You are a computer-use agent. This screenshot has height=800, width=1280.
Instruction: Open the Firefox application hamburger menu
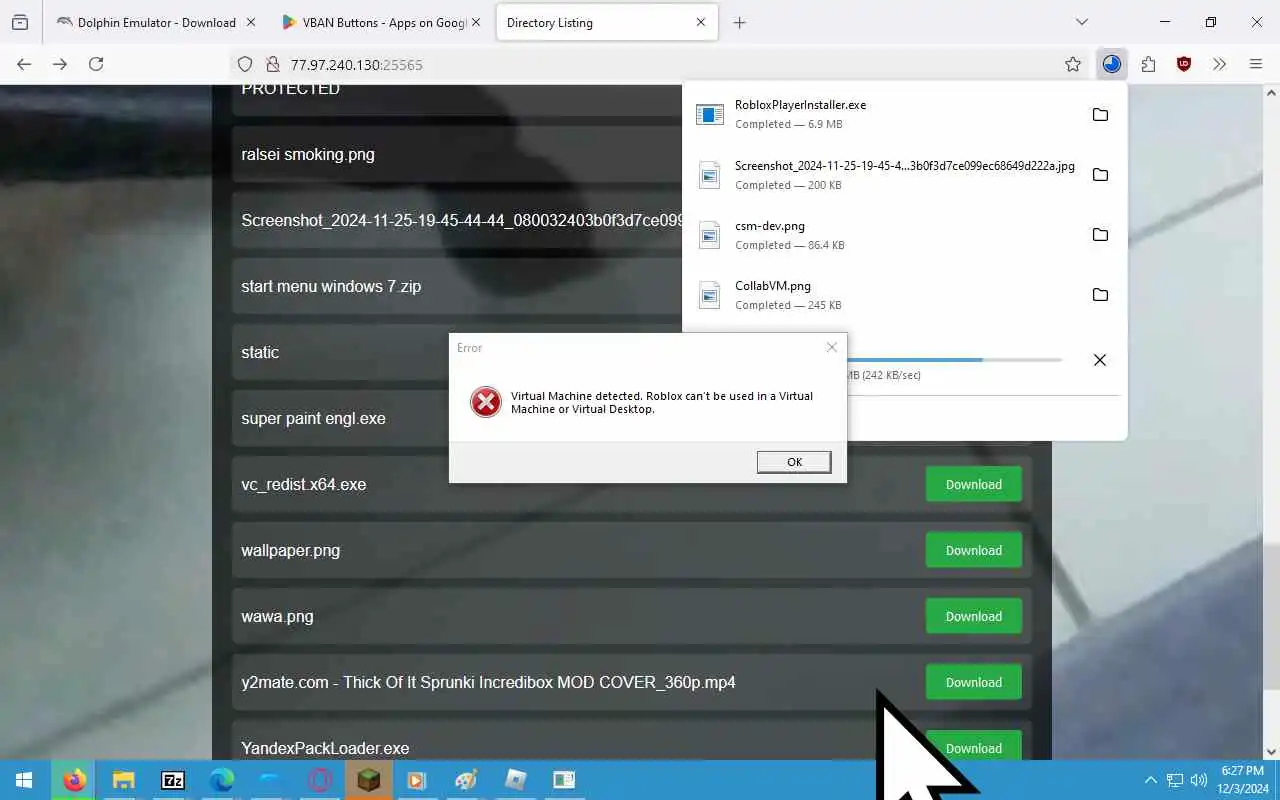pos(1256,64)
